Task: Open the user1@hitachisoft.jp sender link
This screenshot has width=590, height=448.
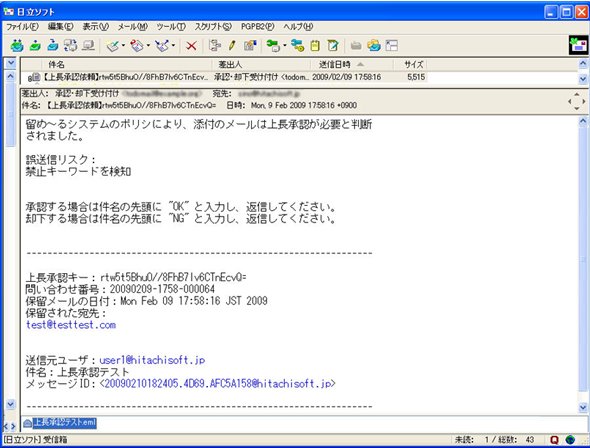Action: (152, 360)
